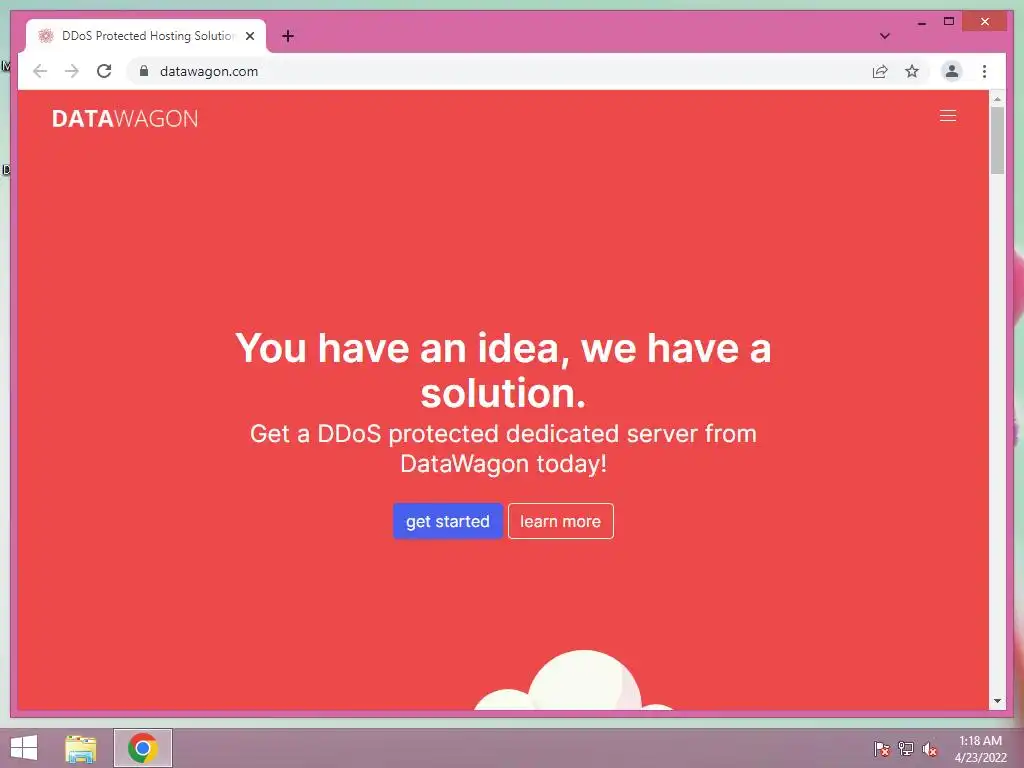Open File Explorer from taskbar
Screen dimensions: 1024x768
80,748
